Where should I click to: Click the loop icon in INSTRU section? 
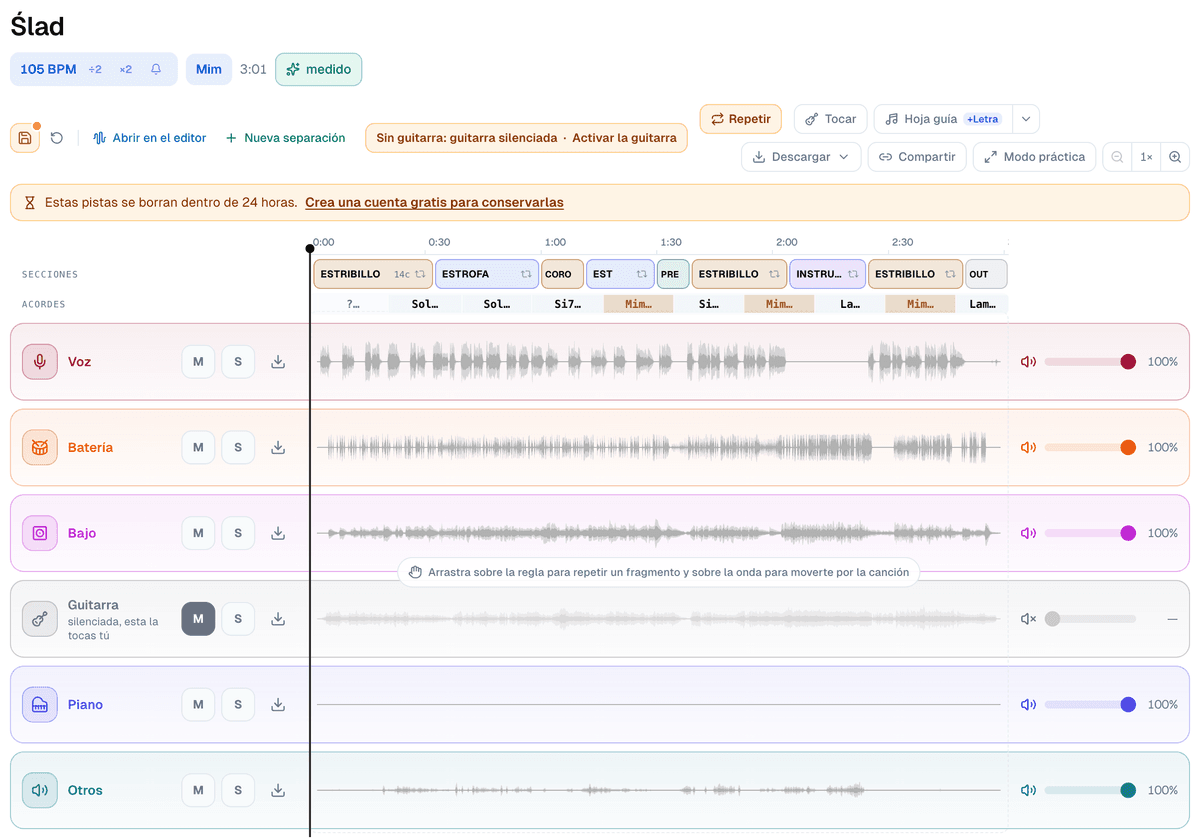click(853, 274)
